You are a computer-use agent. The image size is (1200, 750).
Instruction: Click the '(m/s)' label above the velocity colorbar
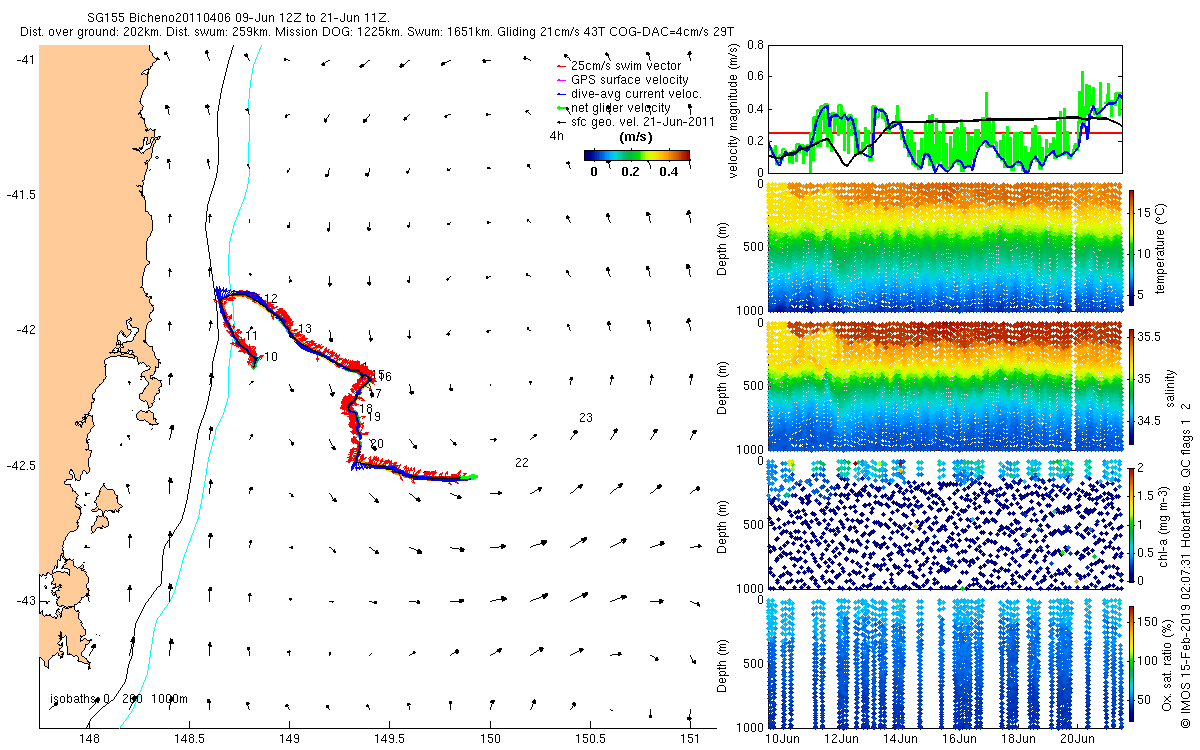pyautogui.click(x=637, y=136)
